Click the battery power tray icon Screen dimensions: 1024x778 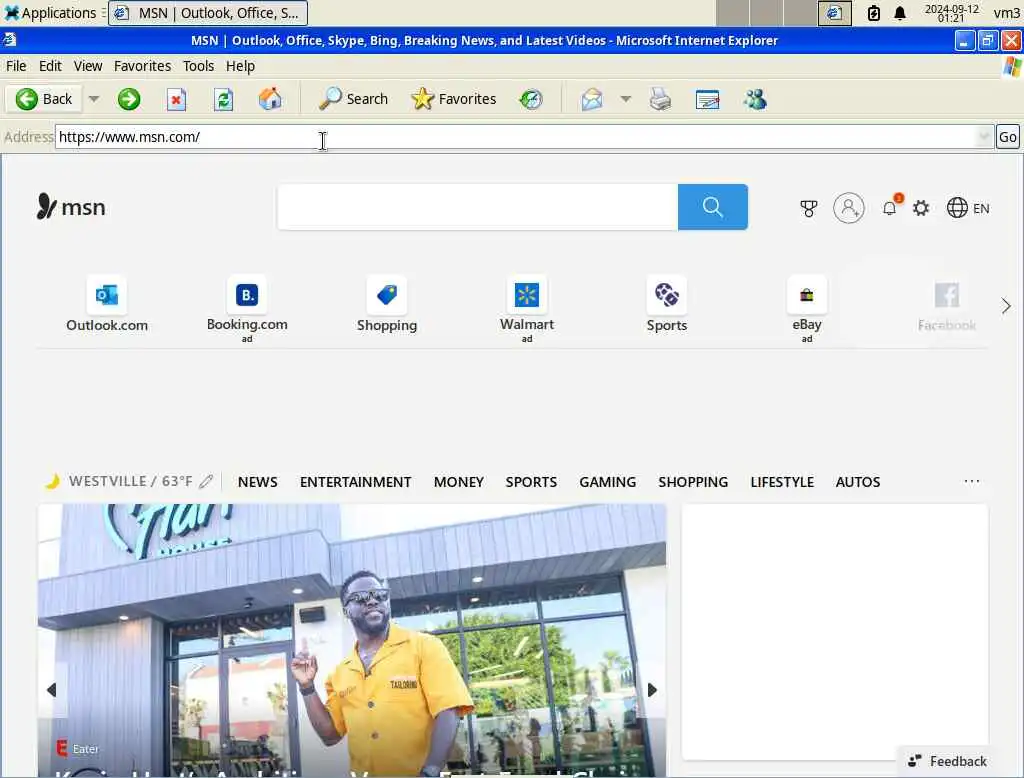[x=873, y=13]
